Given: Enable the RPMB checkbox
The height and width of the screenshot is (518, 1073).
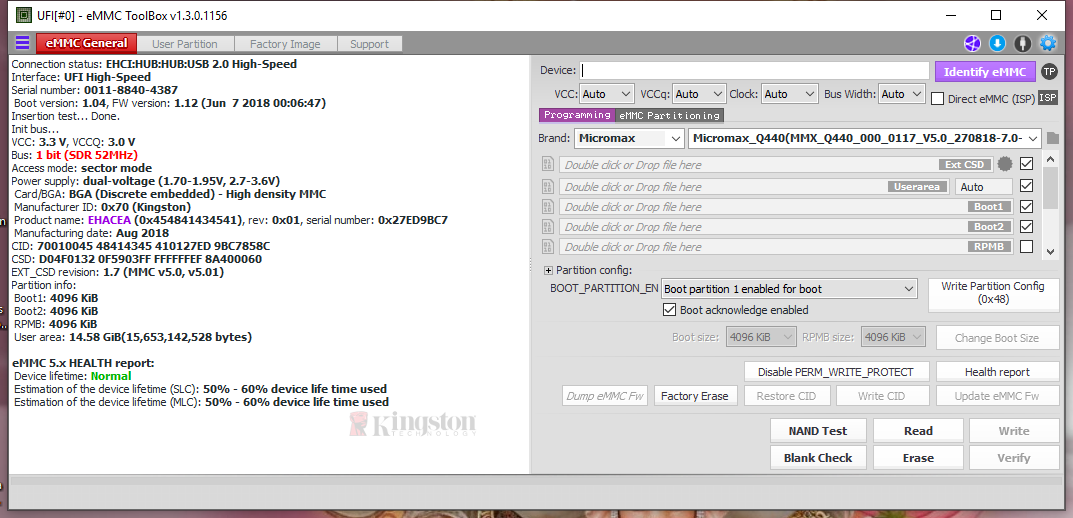Looking at the screenshot, I should point(1026,246).
